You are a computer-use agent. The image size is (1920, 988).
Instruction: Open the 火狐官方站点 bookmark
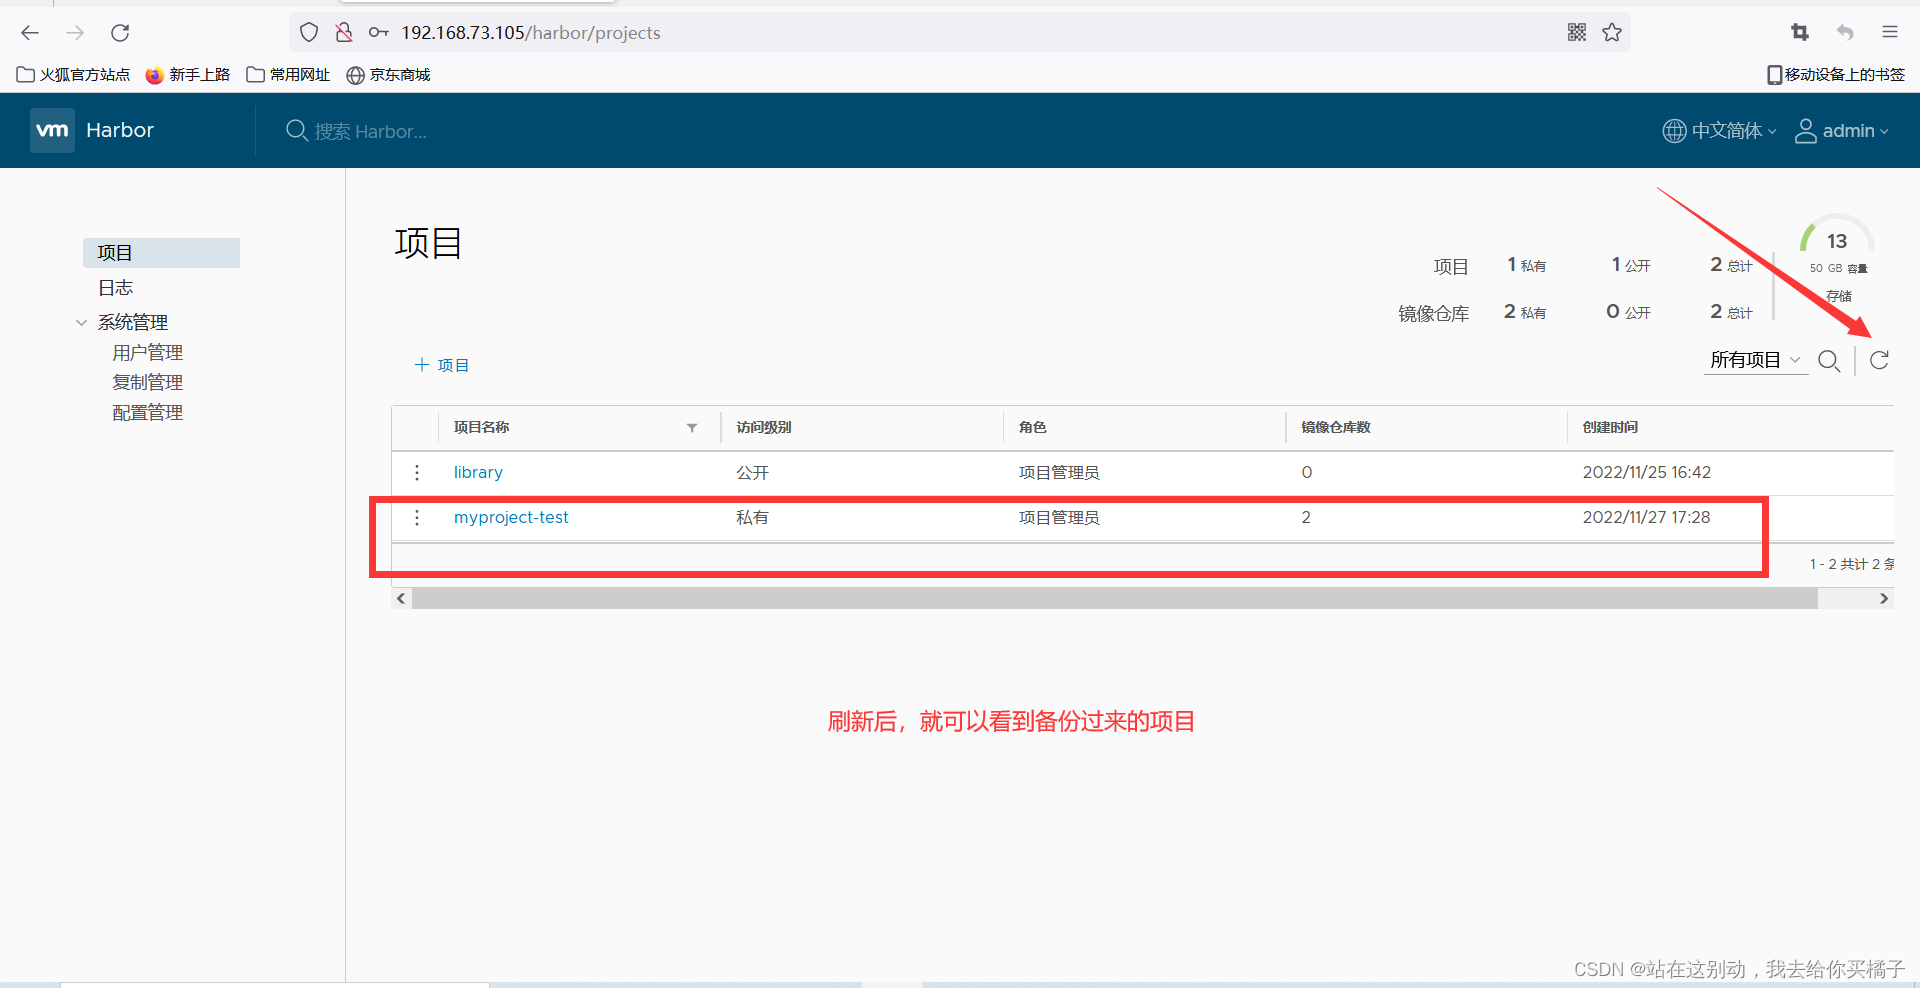click(73, 75)
